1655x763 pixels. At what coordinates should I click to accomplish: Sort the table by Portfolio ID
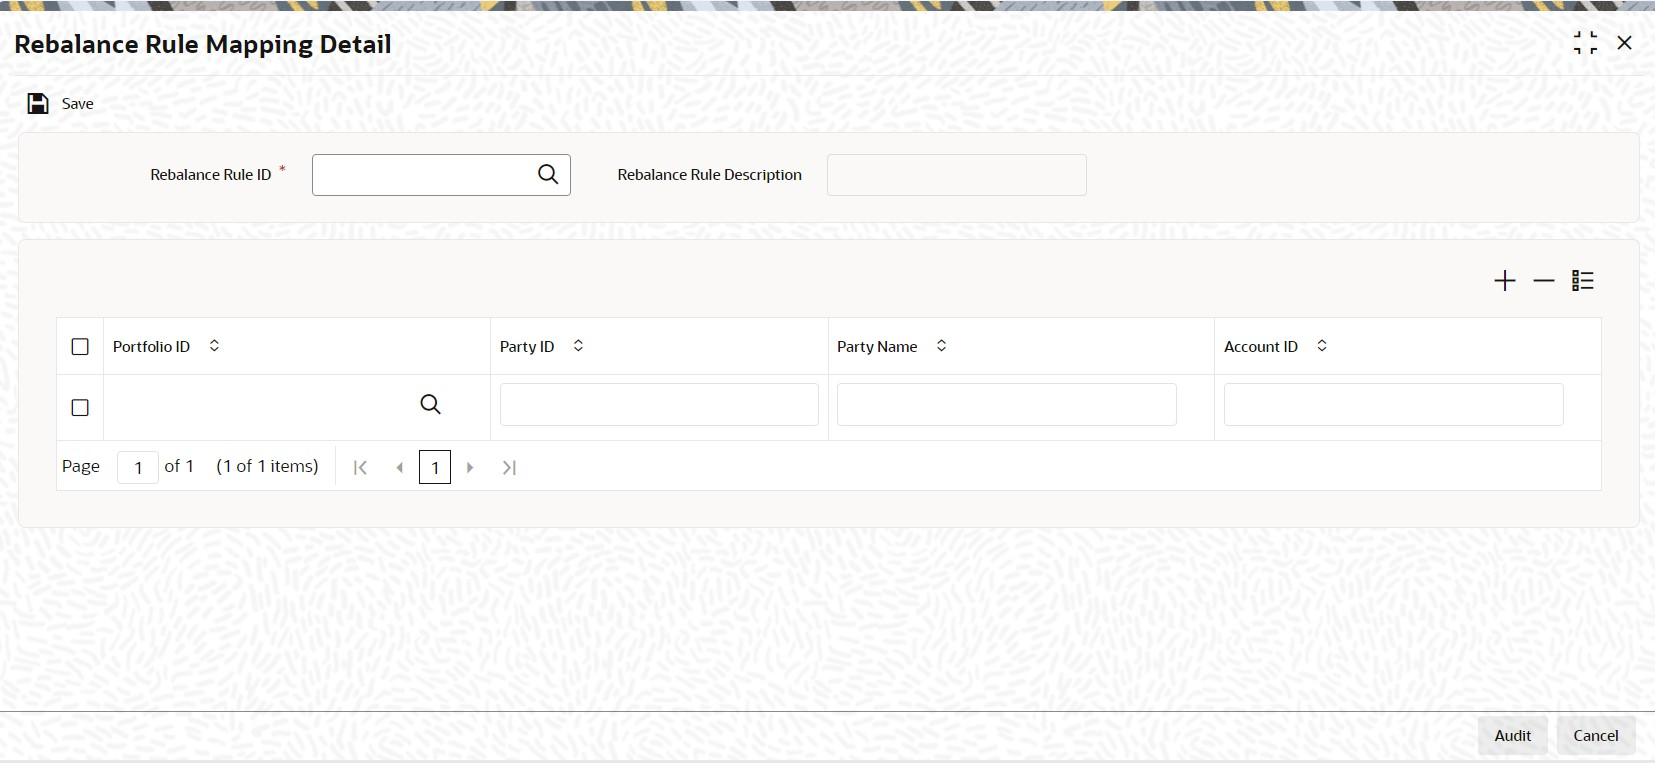point(214,346)
